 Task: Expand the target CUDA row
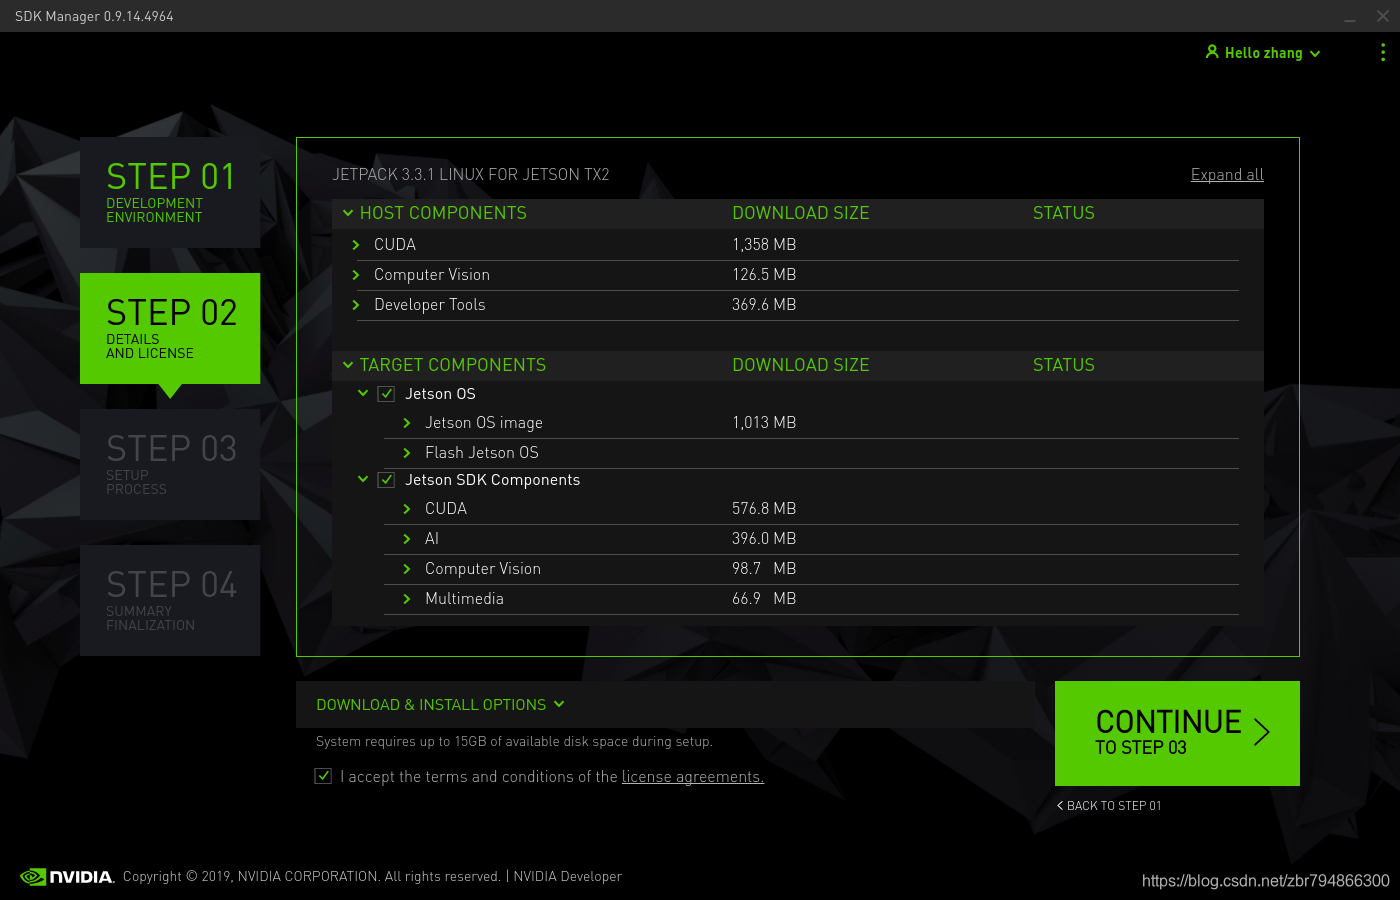coord(407,509)
